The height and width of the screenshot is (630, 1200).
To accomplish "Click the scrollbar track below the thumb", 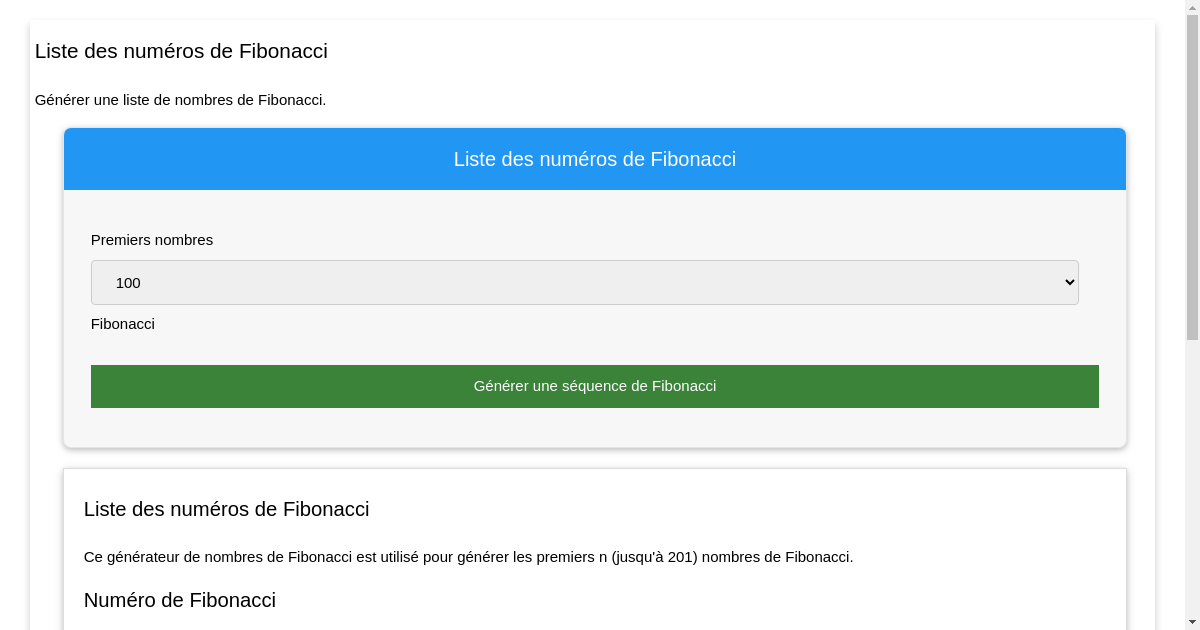I will point(1192,480).
